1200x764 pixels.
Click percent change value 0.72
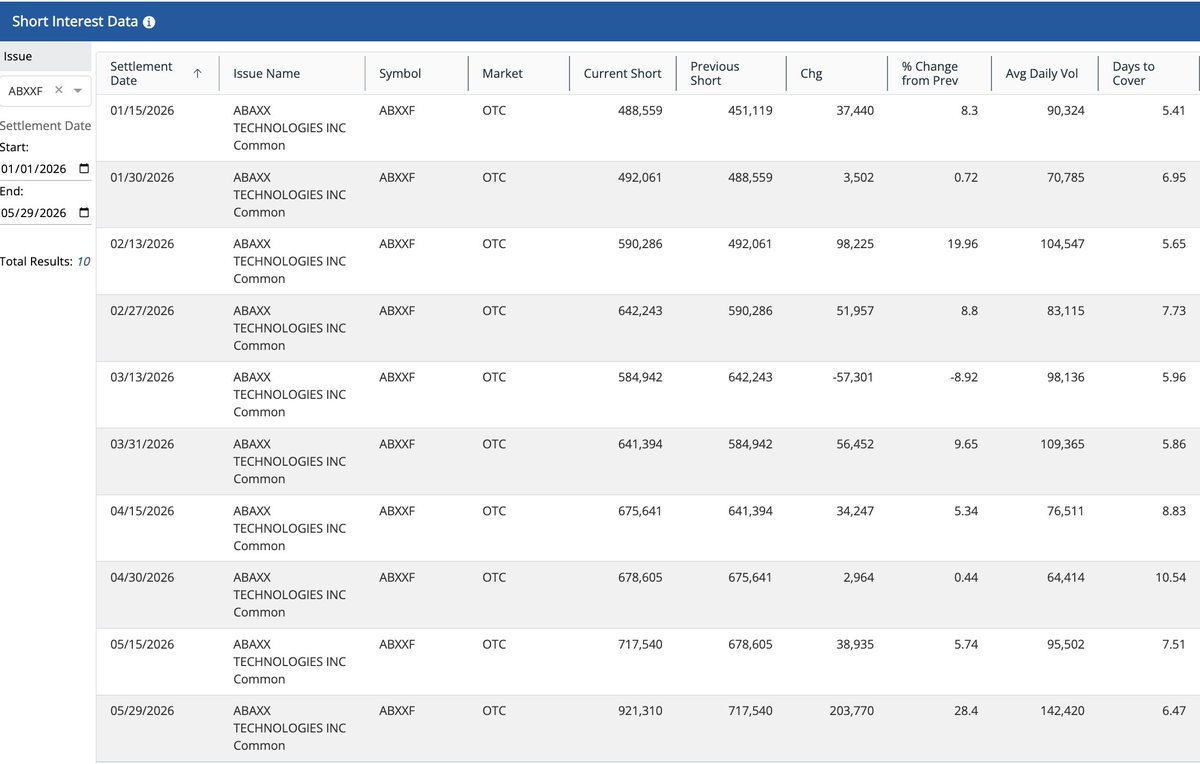pyautogui.click(x=966, y=177)
